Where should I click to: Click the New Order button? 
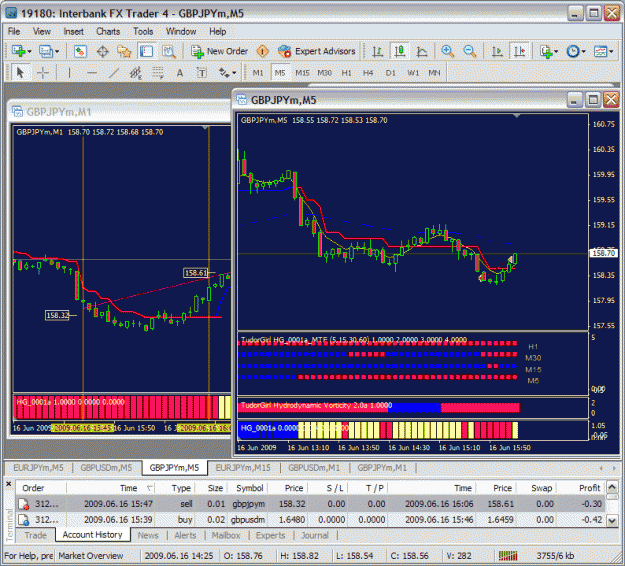[x=219, y=51]
